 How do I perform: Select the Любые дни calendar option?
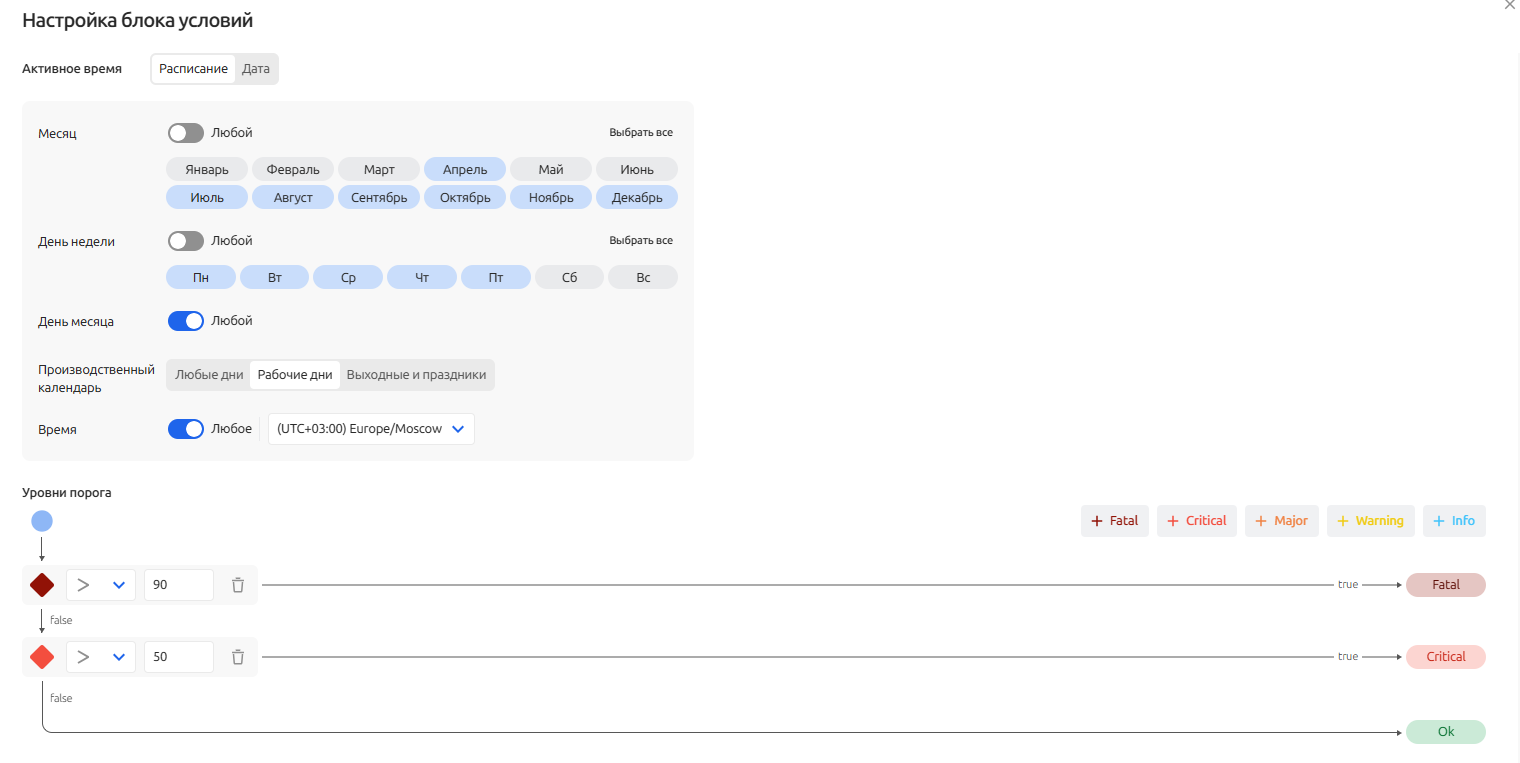pos(209,375)
